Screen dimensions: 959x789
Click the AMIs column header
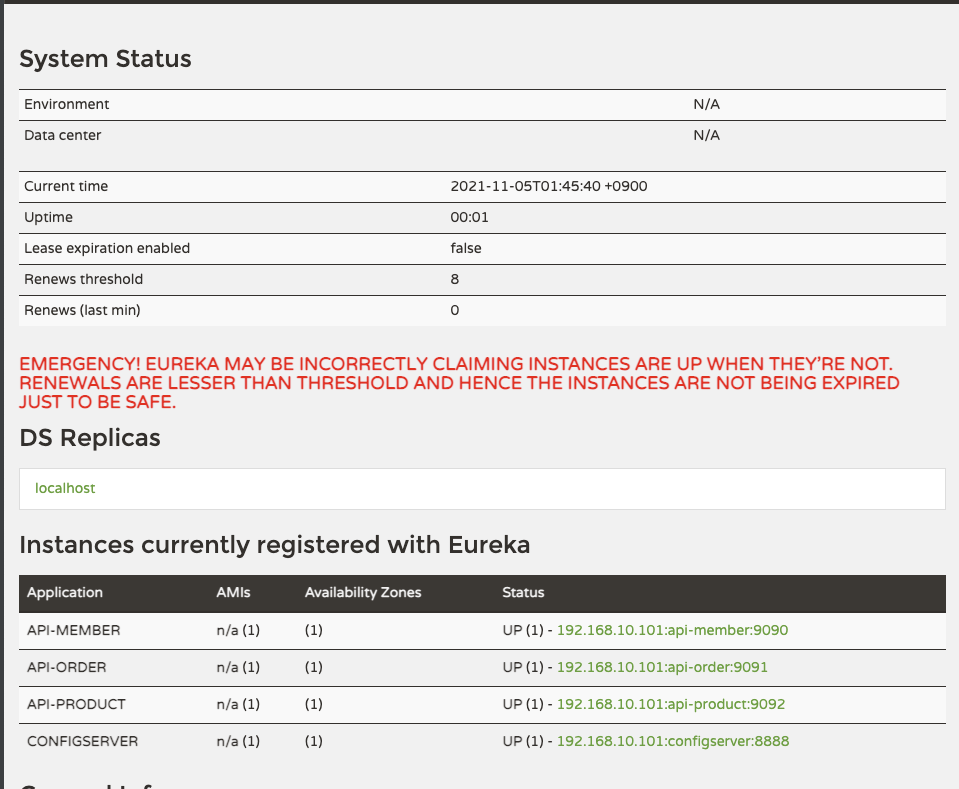point(233,592)
